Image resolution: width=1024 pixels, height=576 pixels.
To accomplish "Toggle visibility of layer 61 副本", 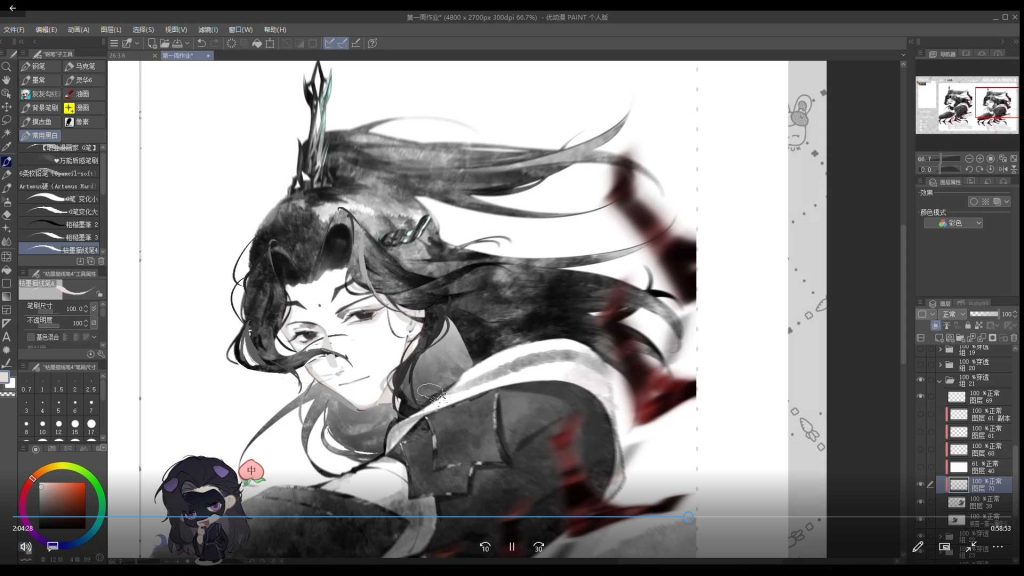I will (x=921, y=414).
